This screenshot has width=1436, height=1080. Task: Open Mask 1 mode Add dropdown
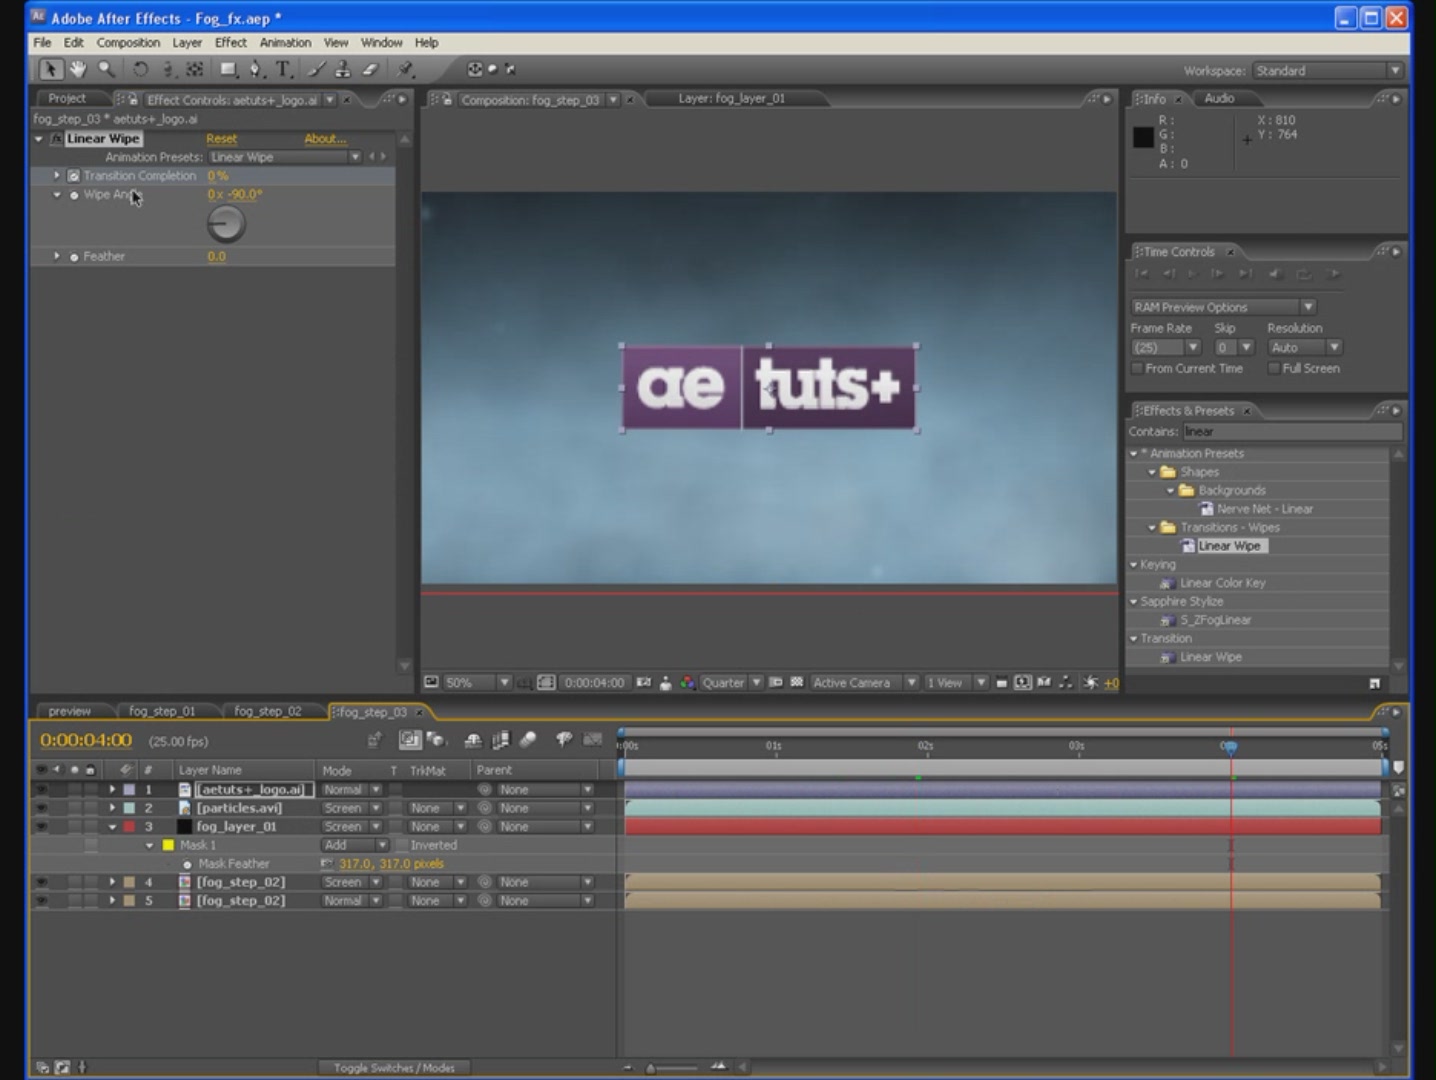[x=354, y=845]
